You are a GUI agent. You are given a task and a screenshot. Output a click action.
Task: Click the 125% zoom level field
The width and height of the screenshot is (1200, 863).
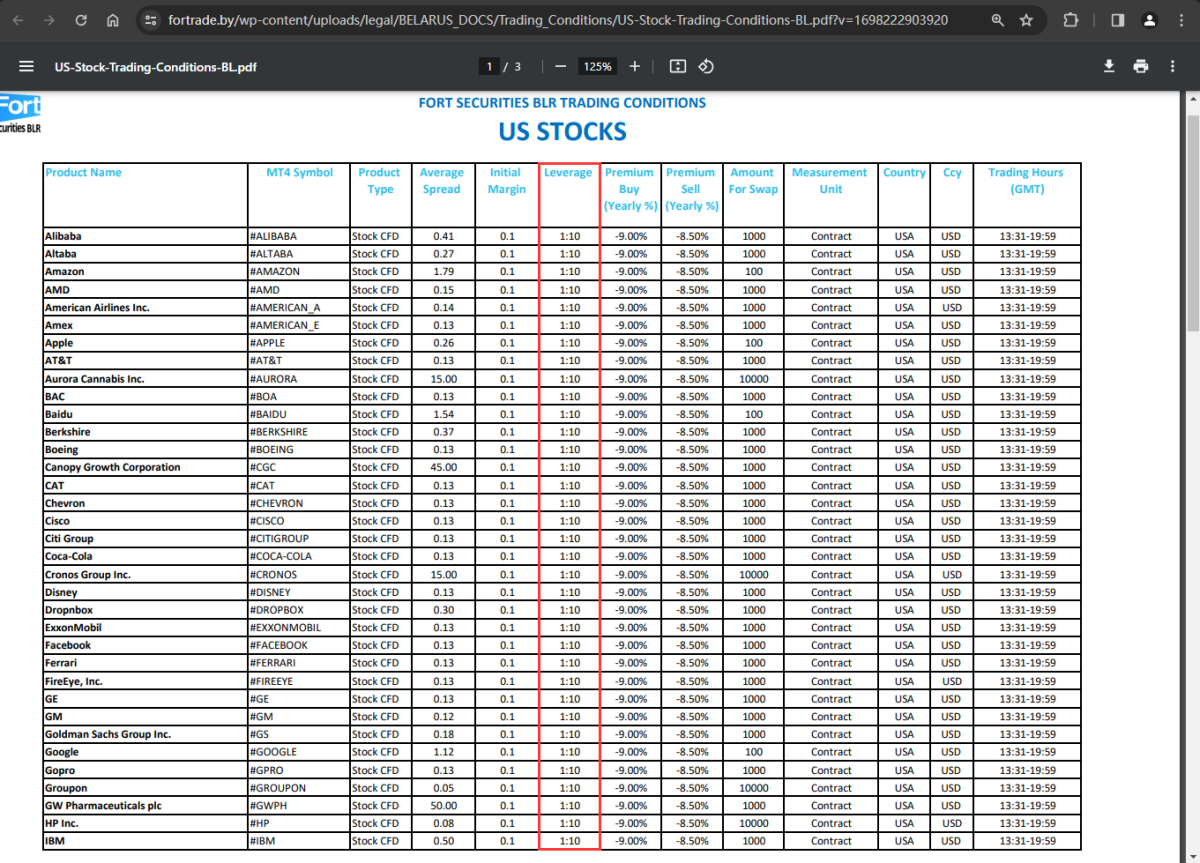click(x=597, y=67)
